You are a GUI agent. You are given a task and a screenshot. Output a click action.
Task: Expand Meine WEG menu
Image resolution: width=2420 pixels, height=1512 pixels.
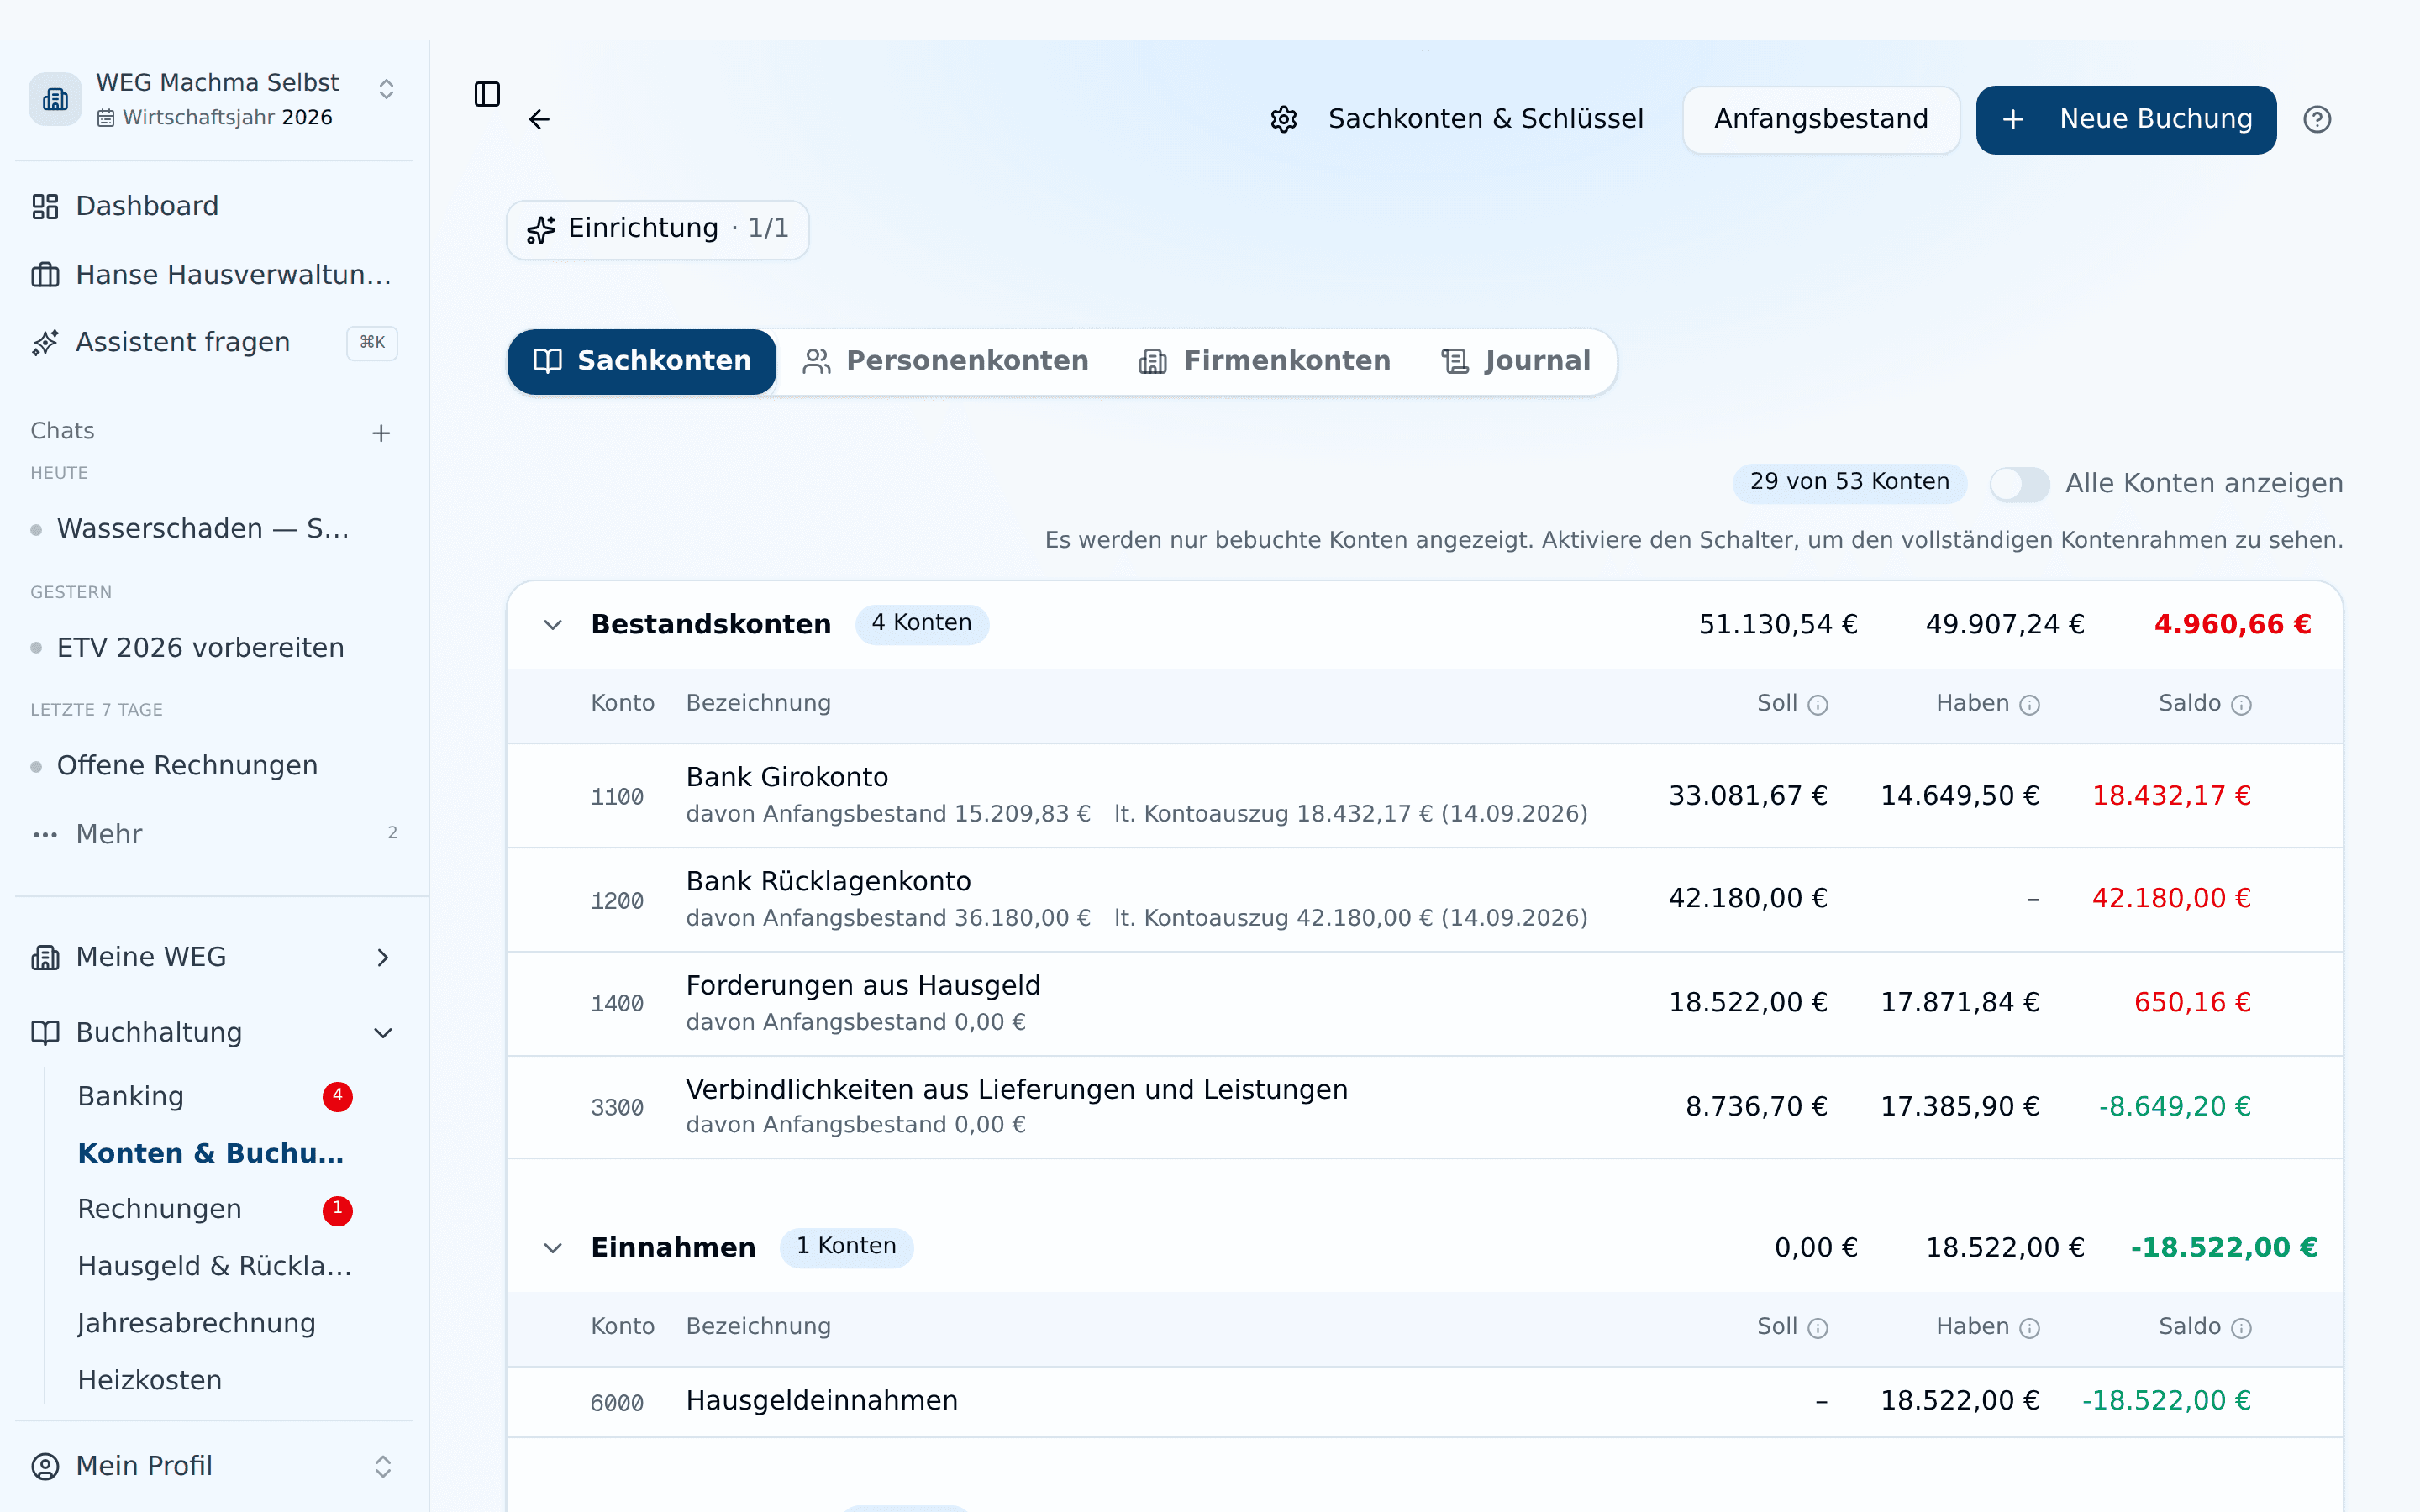(x=214, y=957)
